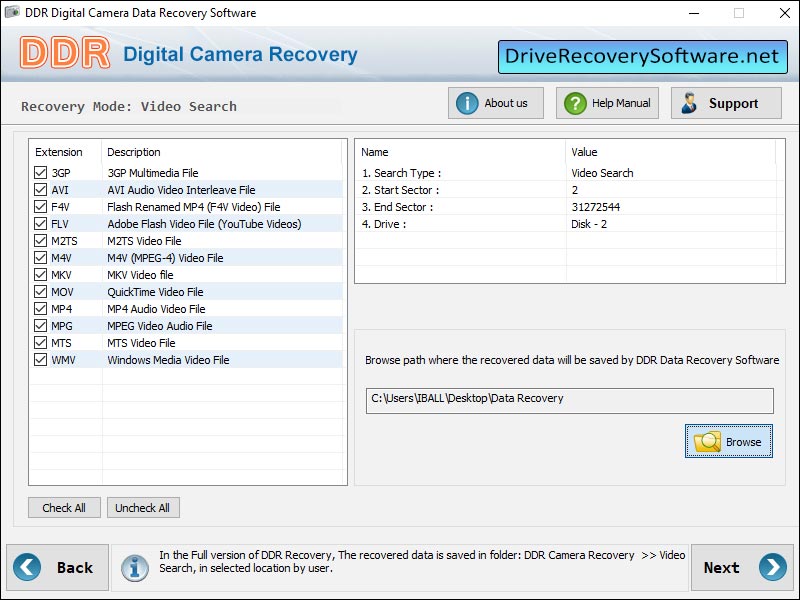
Task: Uncheck the MTS extension checkbox
Action: pos(40,342)
